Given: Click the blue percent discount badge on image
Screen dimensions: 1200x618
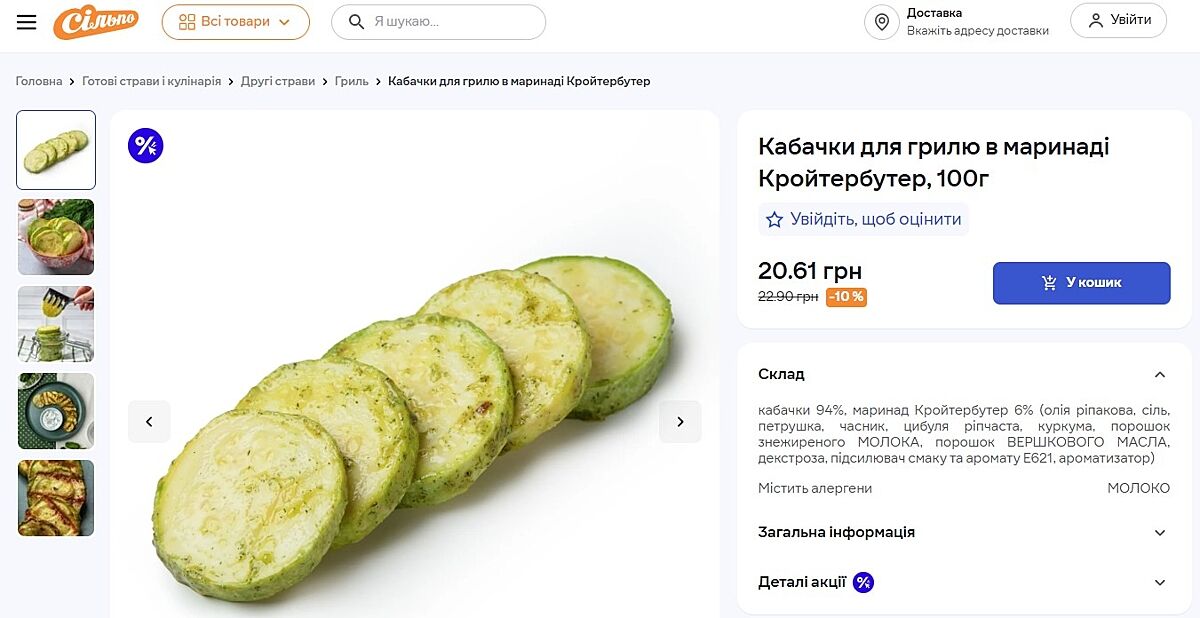Looking at the screenshot, I should coord(145,146).
